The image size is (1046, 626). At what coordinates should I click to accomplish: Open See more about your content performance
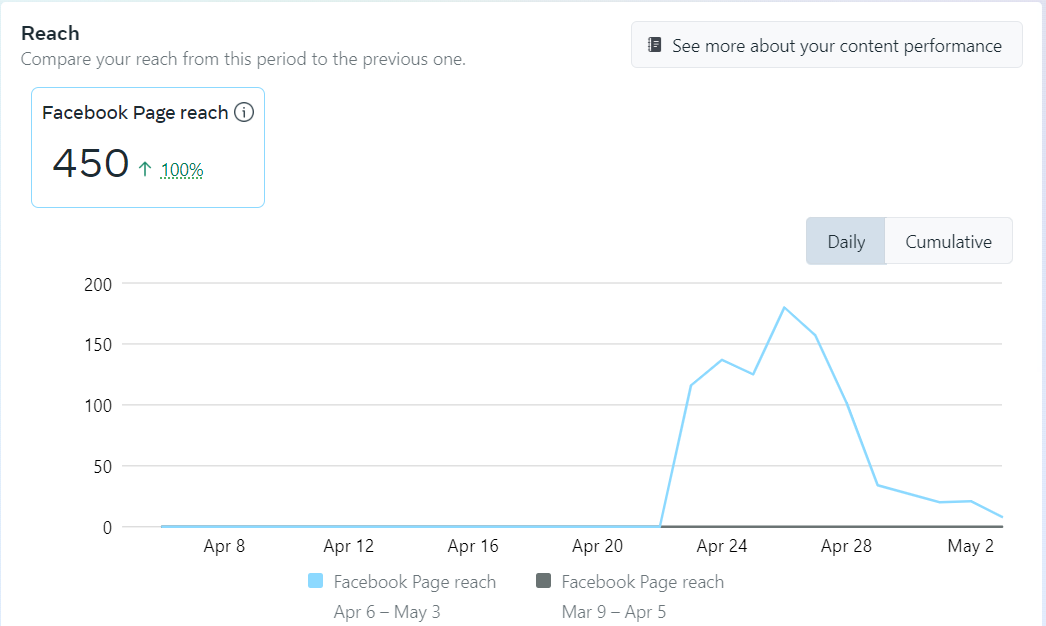tap(826, 45)
